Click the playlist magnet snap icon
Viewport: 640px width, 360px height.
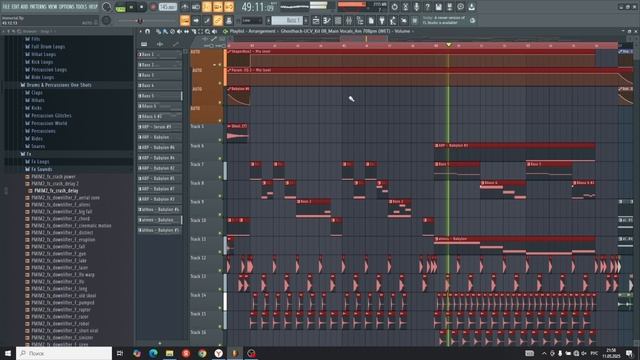[148, 31]
